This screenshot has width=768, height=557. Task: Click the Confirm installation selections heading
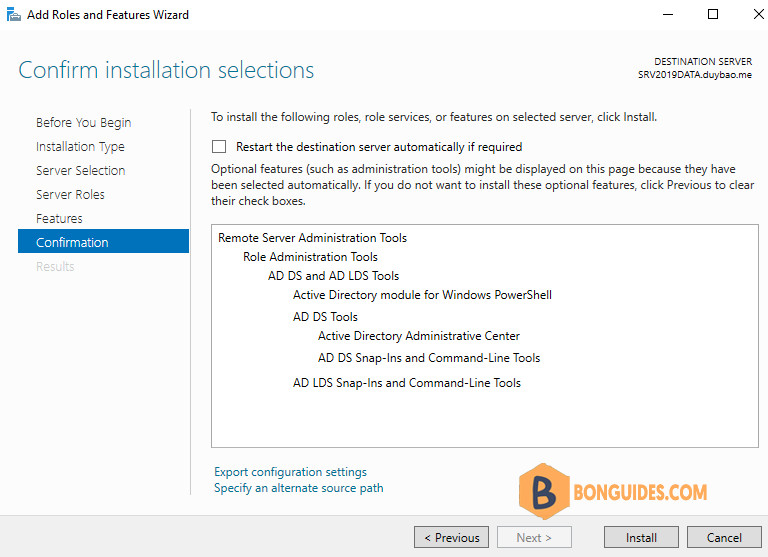point(166,70)
